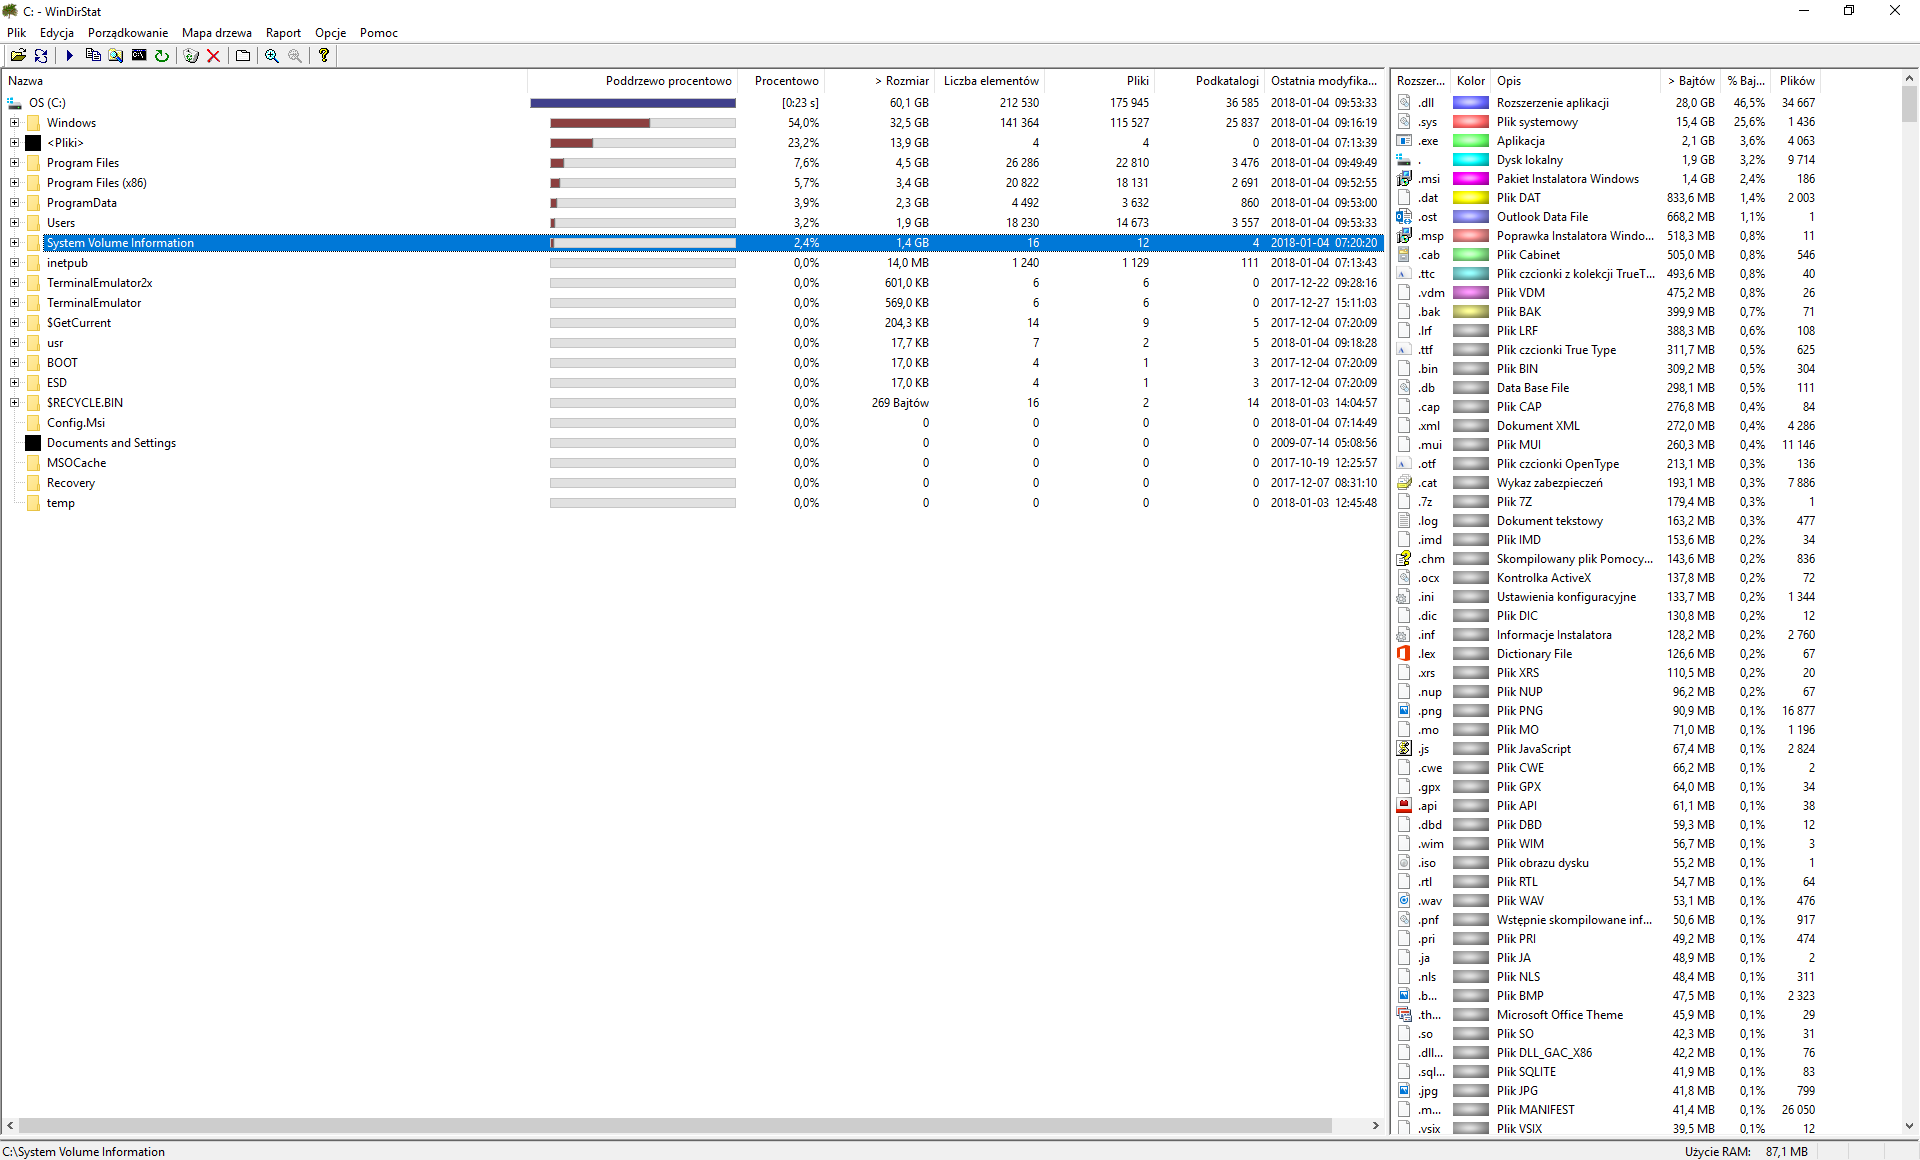Screen dimensions: 1920x1160
Task: Click the black icon of Documents and Settings
Action: tap(33, 443)
